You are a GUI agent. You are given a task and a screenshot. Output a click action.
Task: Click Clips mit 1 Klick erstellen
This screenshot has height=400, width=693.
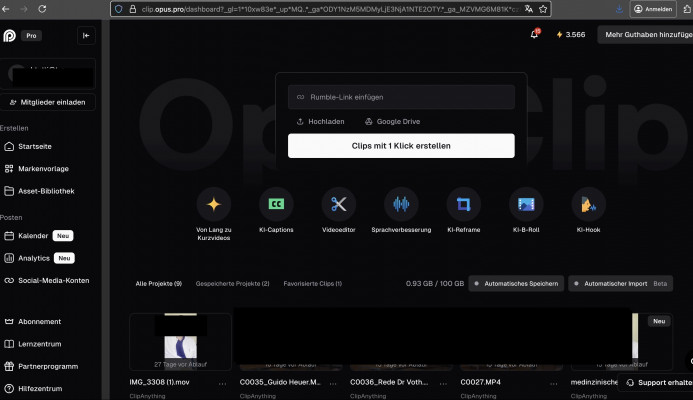(x=401, y=146)
